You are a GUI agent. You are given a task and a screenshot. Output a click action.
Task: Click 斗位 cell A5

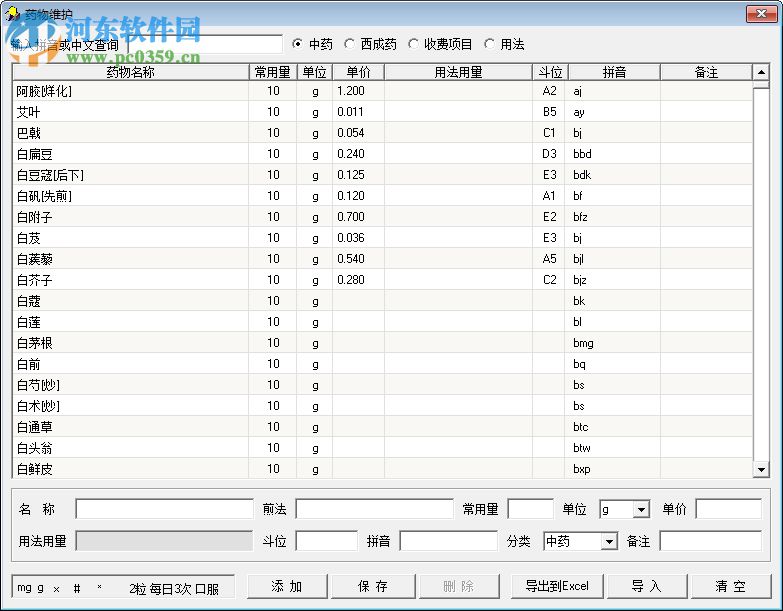pyautogui.click(x=549, y=259)
